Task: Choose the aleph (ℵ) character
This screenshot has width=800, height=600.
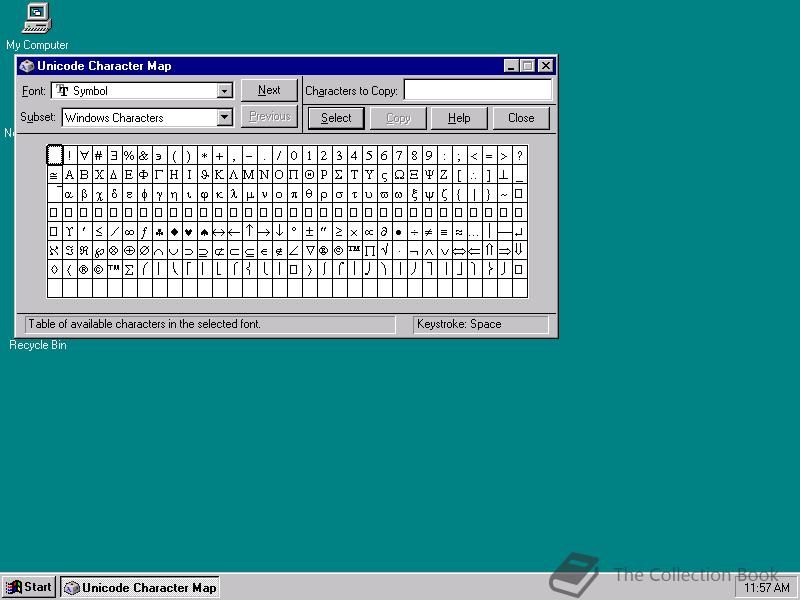Action: coord(54,251)
